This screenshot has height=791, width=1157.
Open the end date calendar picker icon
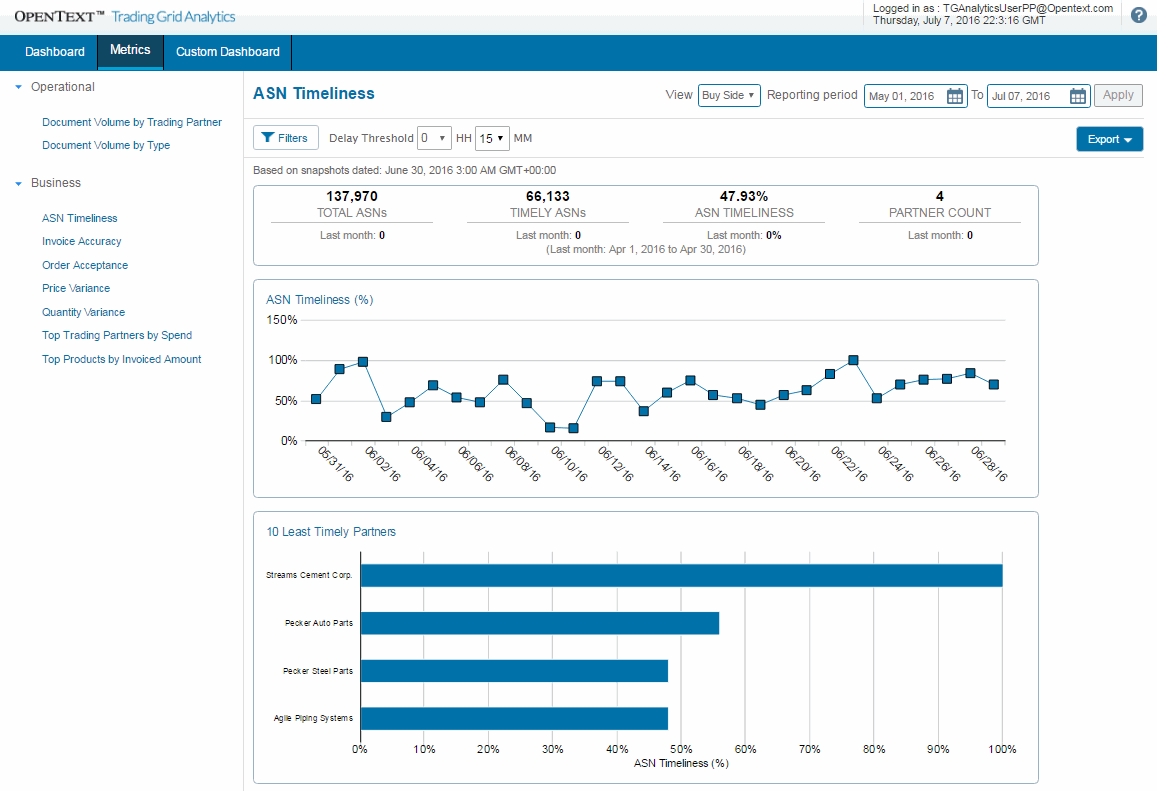click(x=1078, y=96)
